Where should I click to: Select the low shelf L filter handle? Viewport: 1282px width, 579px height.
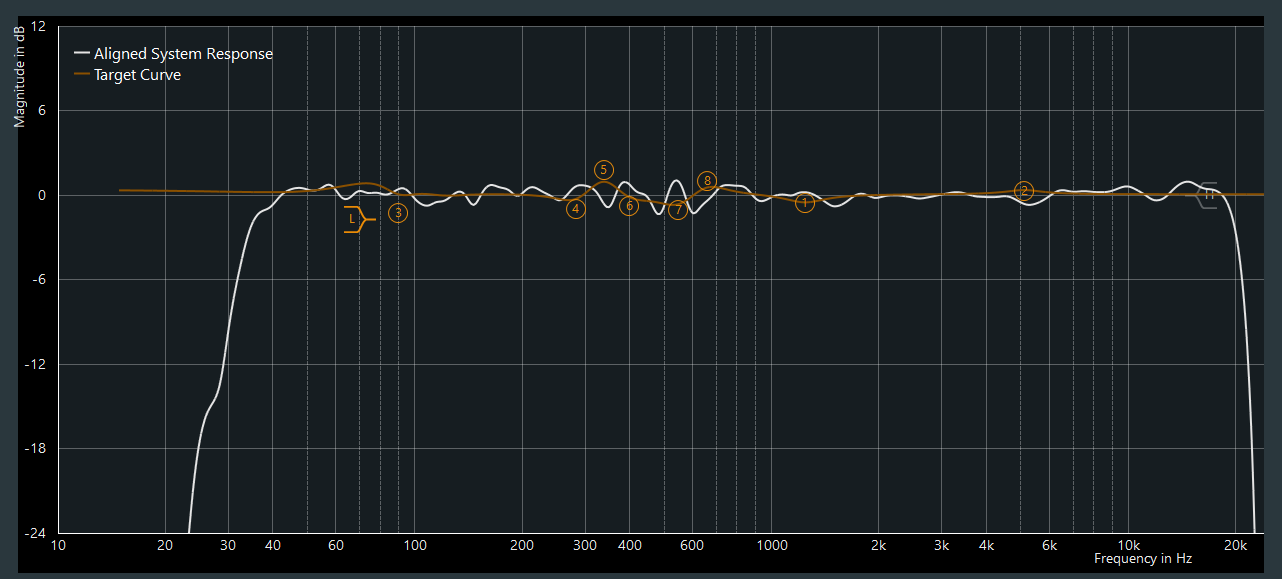(x=358, y=219)
